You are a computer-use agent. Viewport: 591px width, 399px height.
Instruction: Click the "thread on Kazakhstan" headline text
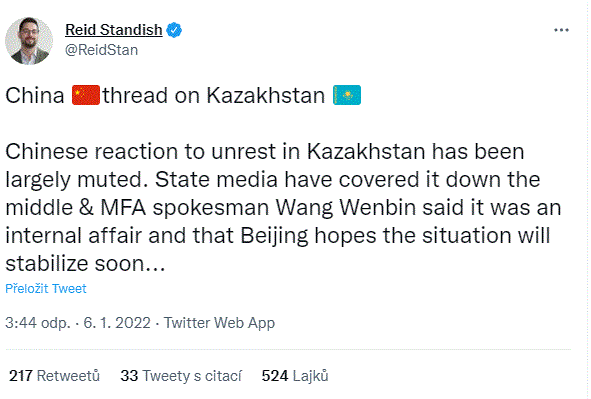pyautogui.click(x=214, y=95)
